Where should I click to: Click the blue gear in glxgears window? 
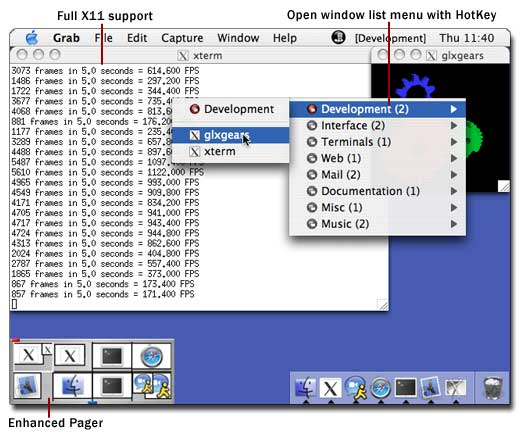point(415,87)
